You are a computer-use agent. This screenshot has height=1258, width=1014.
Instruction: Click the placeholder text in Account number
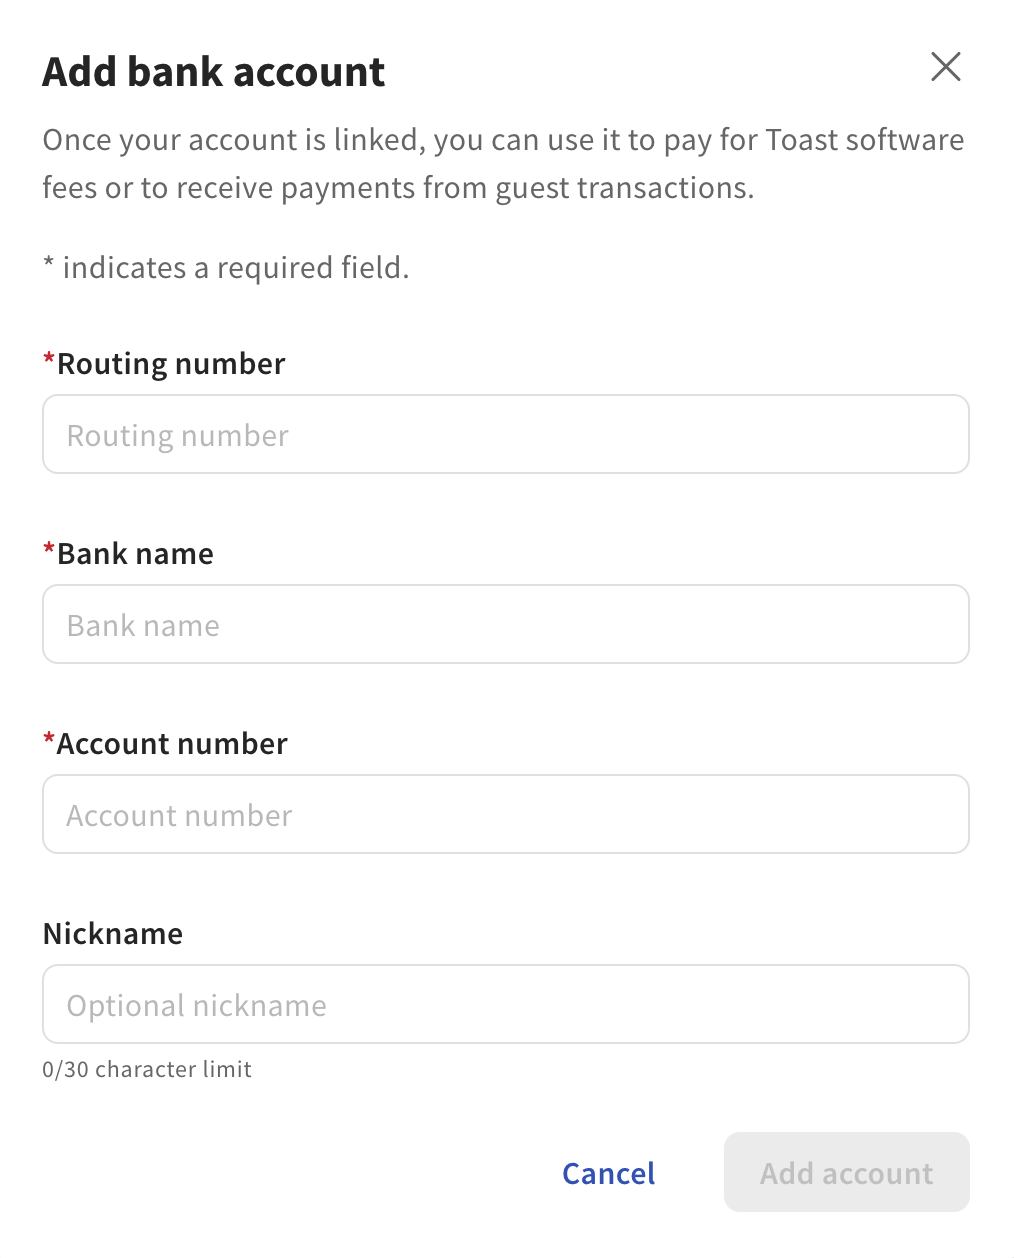[178, 814]
